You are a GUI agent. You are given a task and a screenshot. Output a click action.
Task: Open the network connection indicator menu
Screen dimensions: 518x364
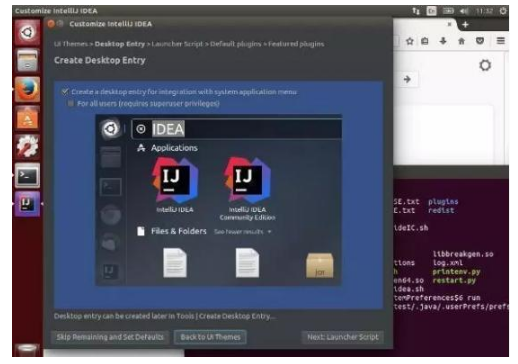point(416,11)
